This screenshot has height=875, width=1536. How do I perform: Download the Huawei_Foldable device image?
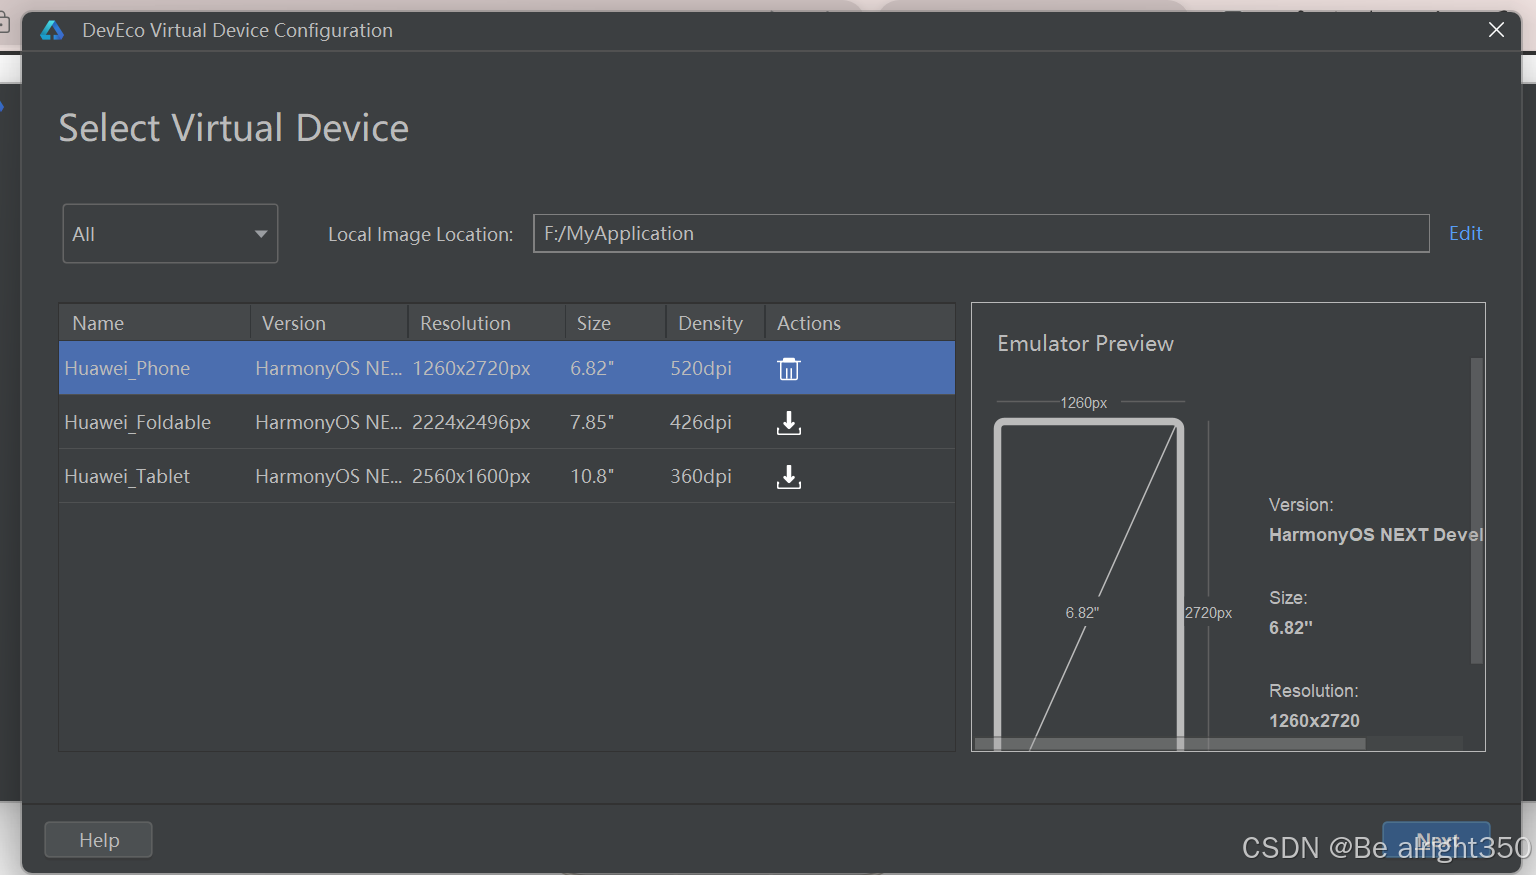click(789, 423)
